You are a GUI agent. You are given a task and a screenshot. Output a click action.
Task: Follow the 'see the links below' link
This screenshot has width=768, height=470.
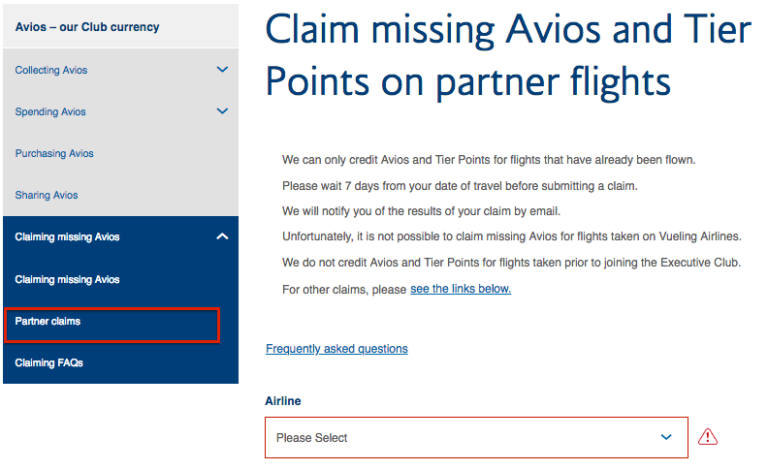pyautogui.click(x=460, y=289)
